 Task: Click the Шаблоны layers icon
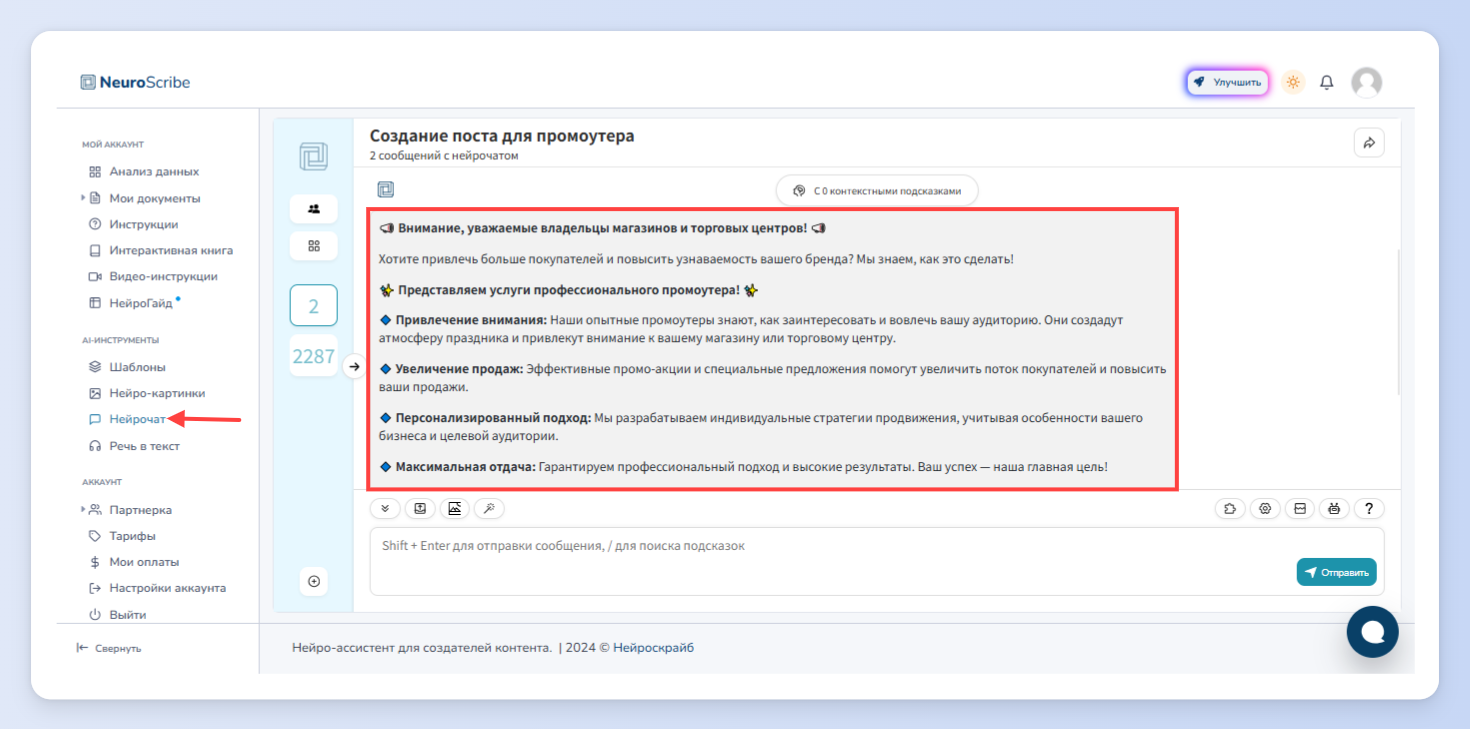point(95,367)
